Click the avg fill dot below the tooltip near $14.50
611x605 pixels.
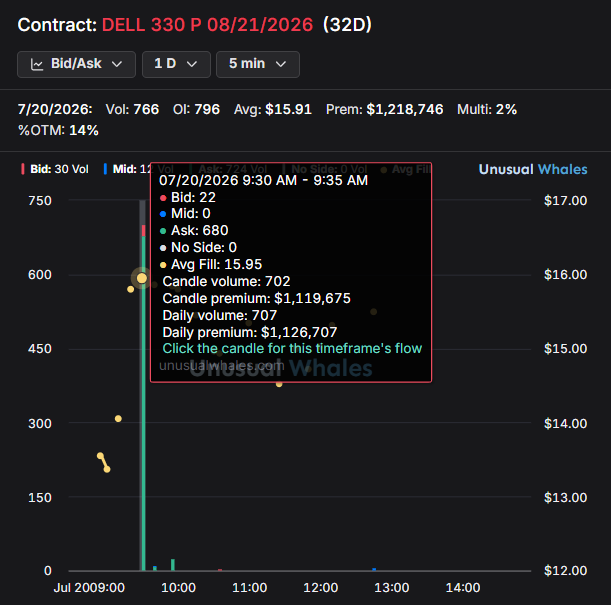click(279, 384)
